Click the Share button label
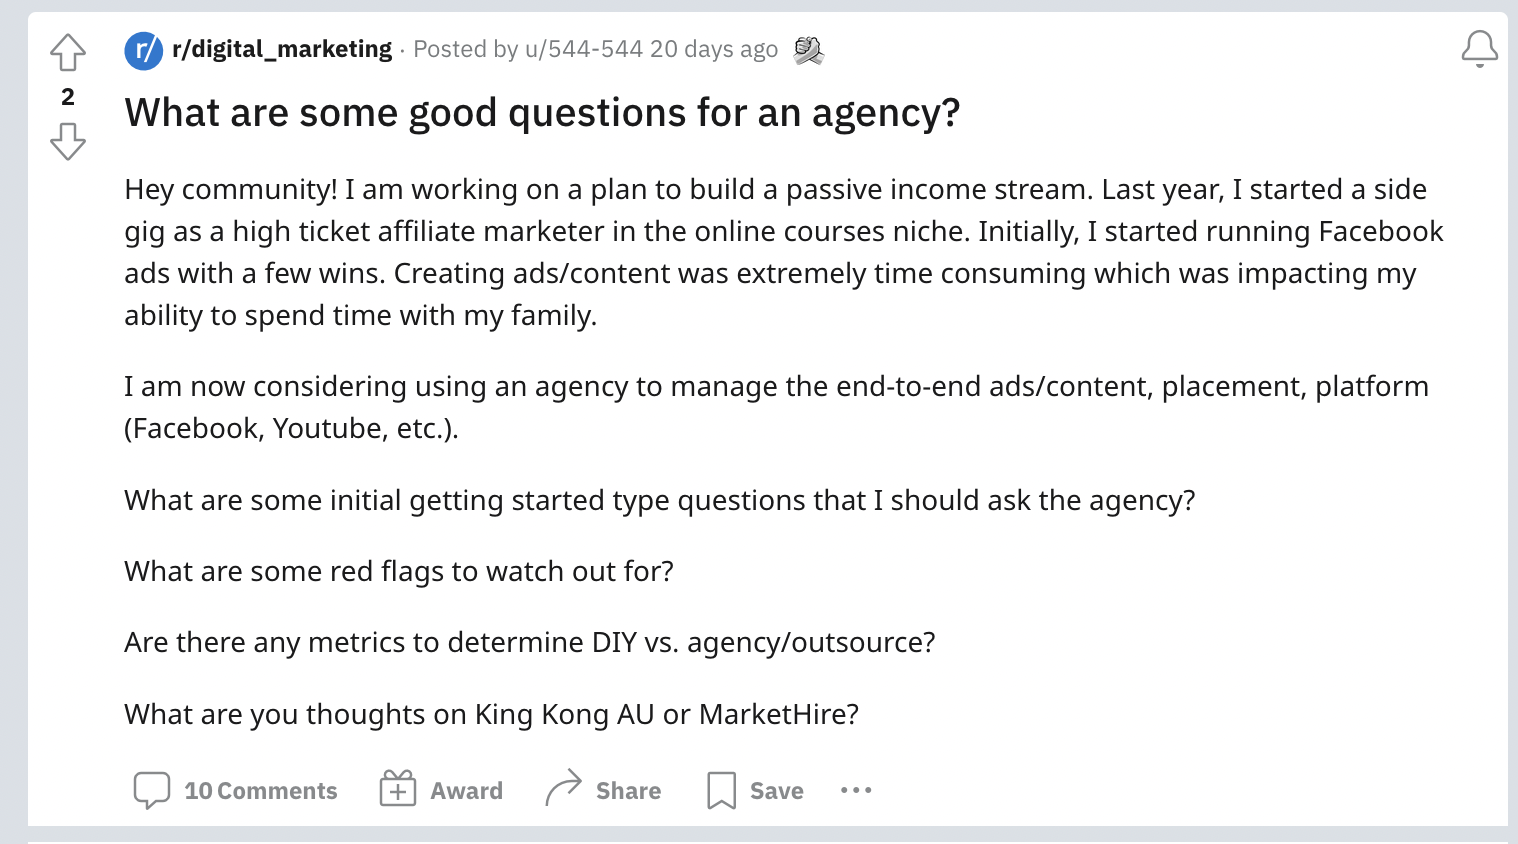 click(x=629, y=791)
